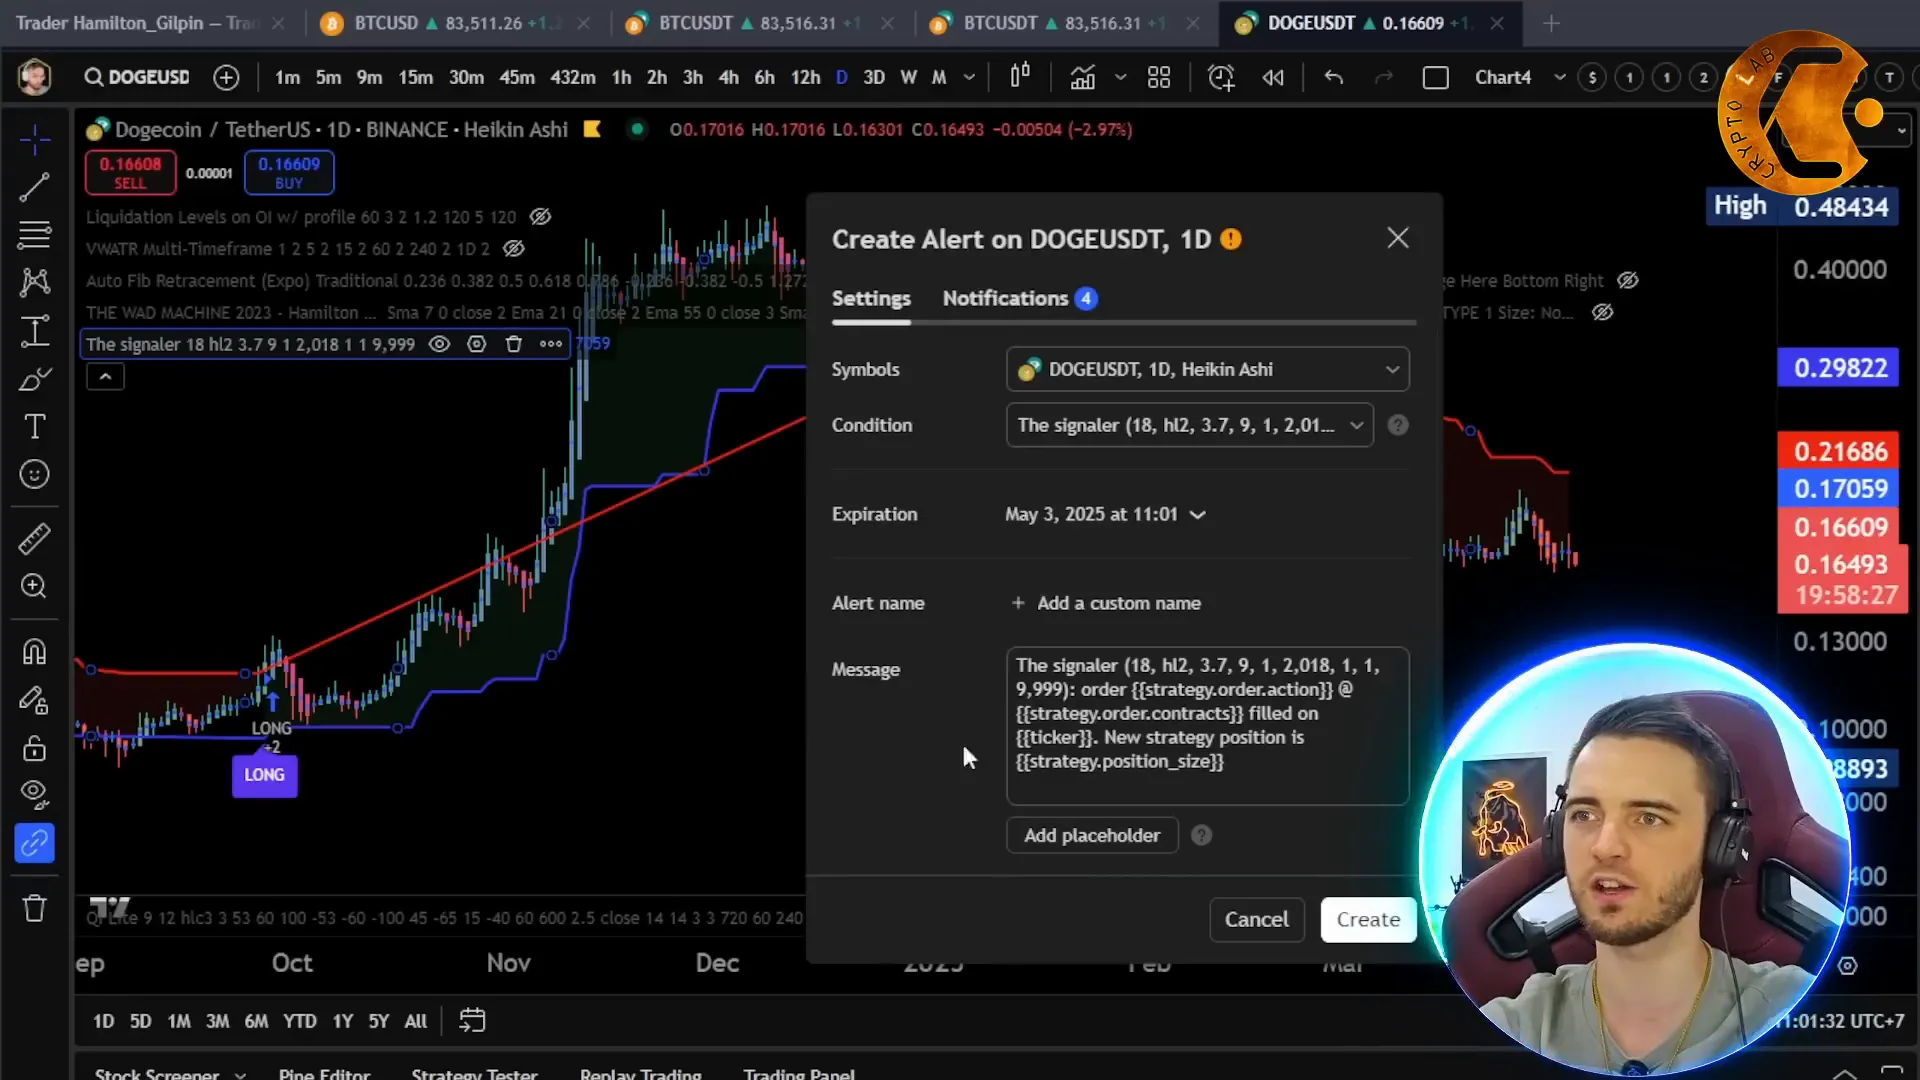
Task: Open the Strategy Tester panel
Action: pos(475,1073)
